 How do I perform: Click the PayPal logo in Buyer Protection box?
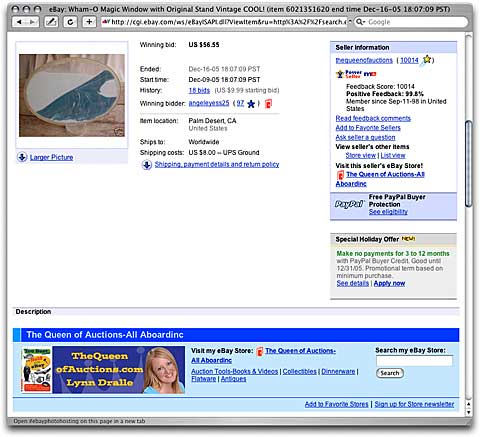(349, 204)
